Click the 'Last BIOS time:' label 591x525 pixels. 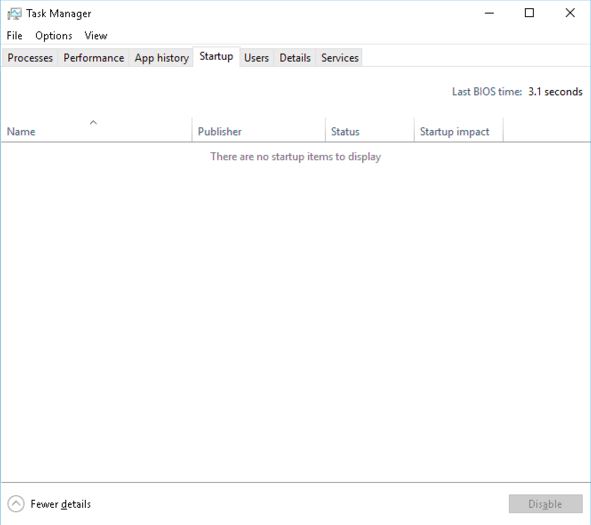pyautogui.click(x=487, y=92)
